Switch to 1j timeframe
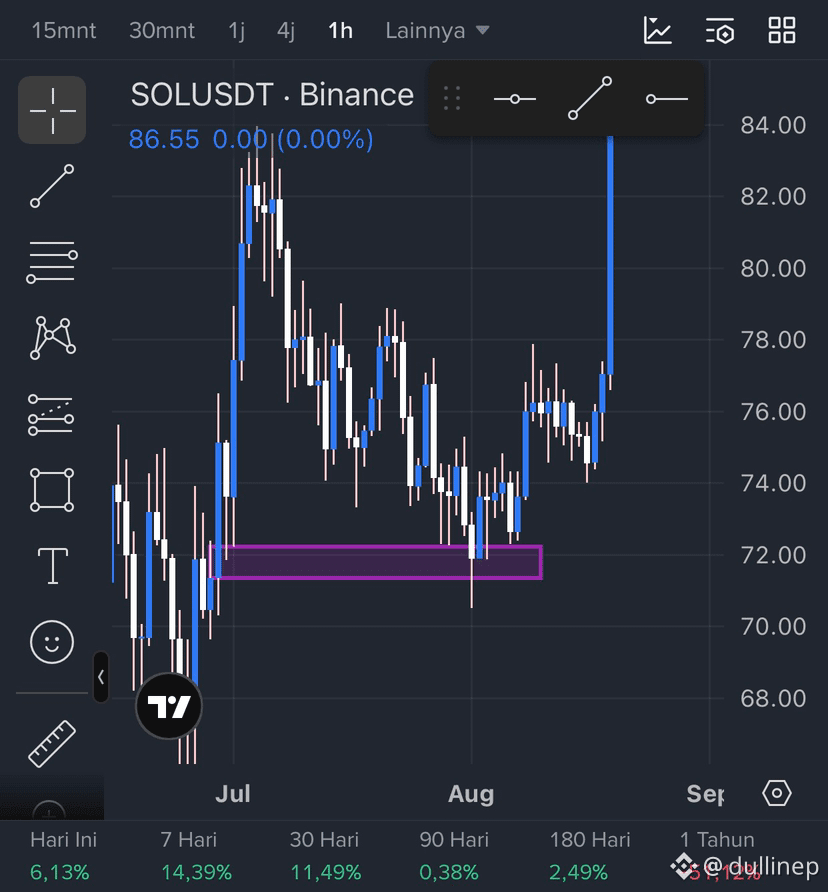Viewport: 828px width, 892px height. pos(236,31)
